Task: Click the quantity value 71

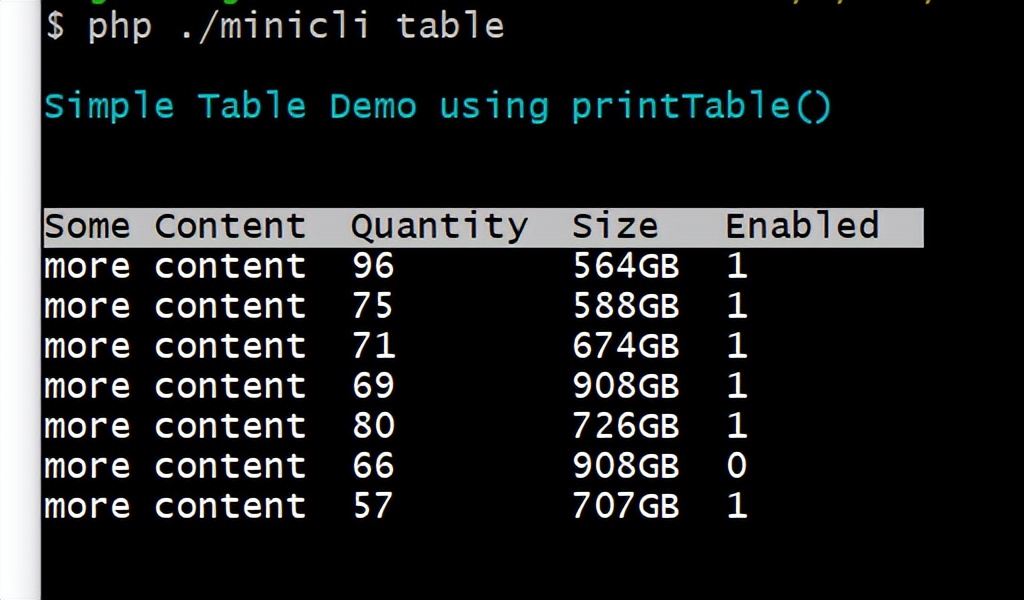Action: tap(374, 346)
